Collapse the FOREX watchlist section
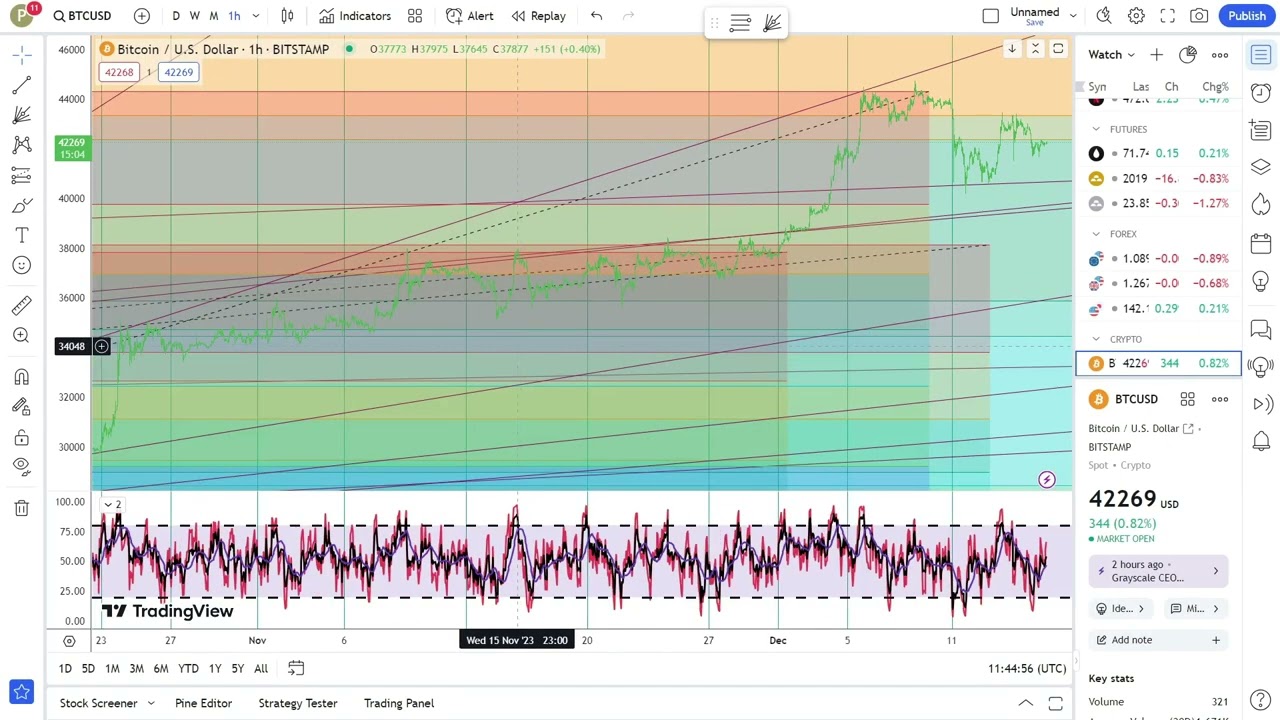1280x720 pixels. click(1096, 234)
